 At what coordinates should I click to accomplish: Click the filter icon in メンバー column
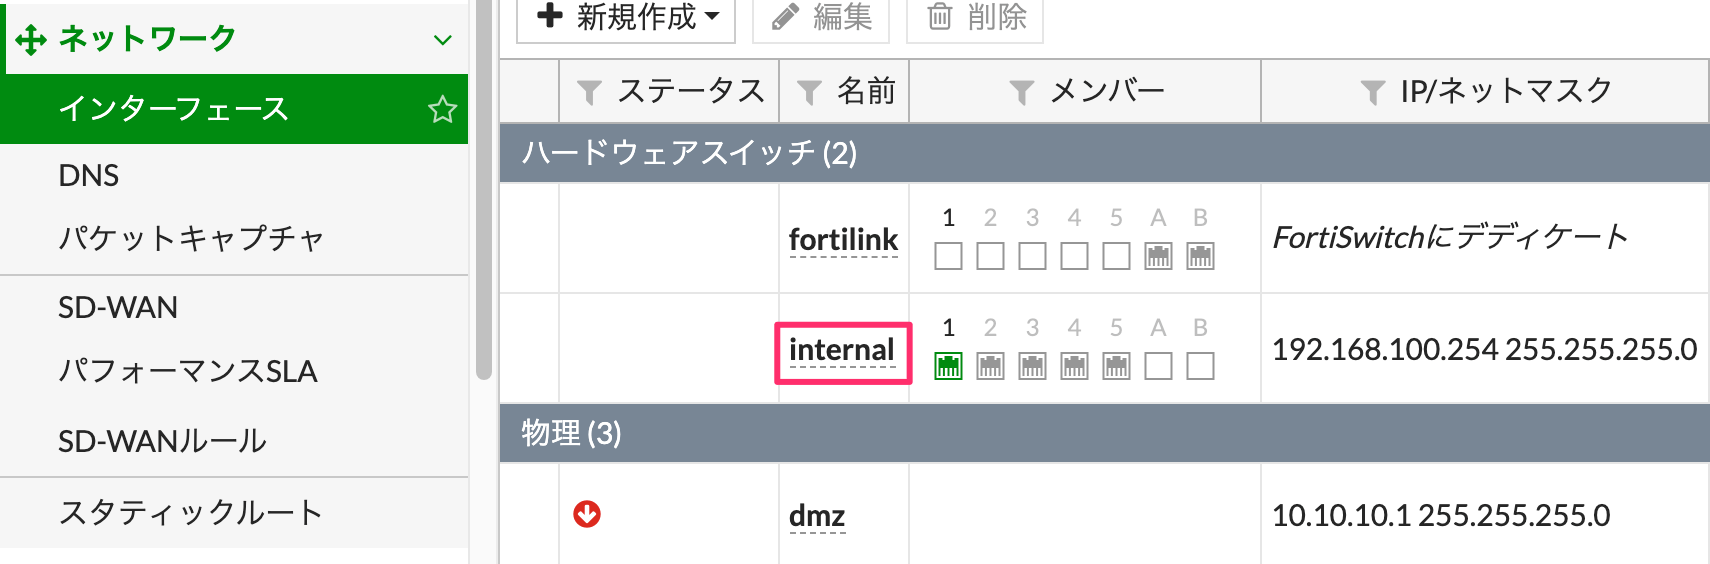(x=1021, y=93)
